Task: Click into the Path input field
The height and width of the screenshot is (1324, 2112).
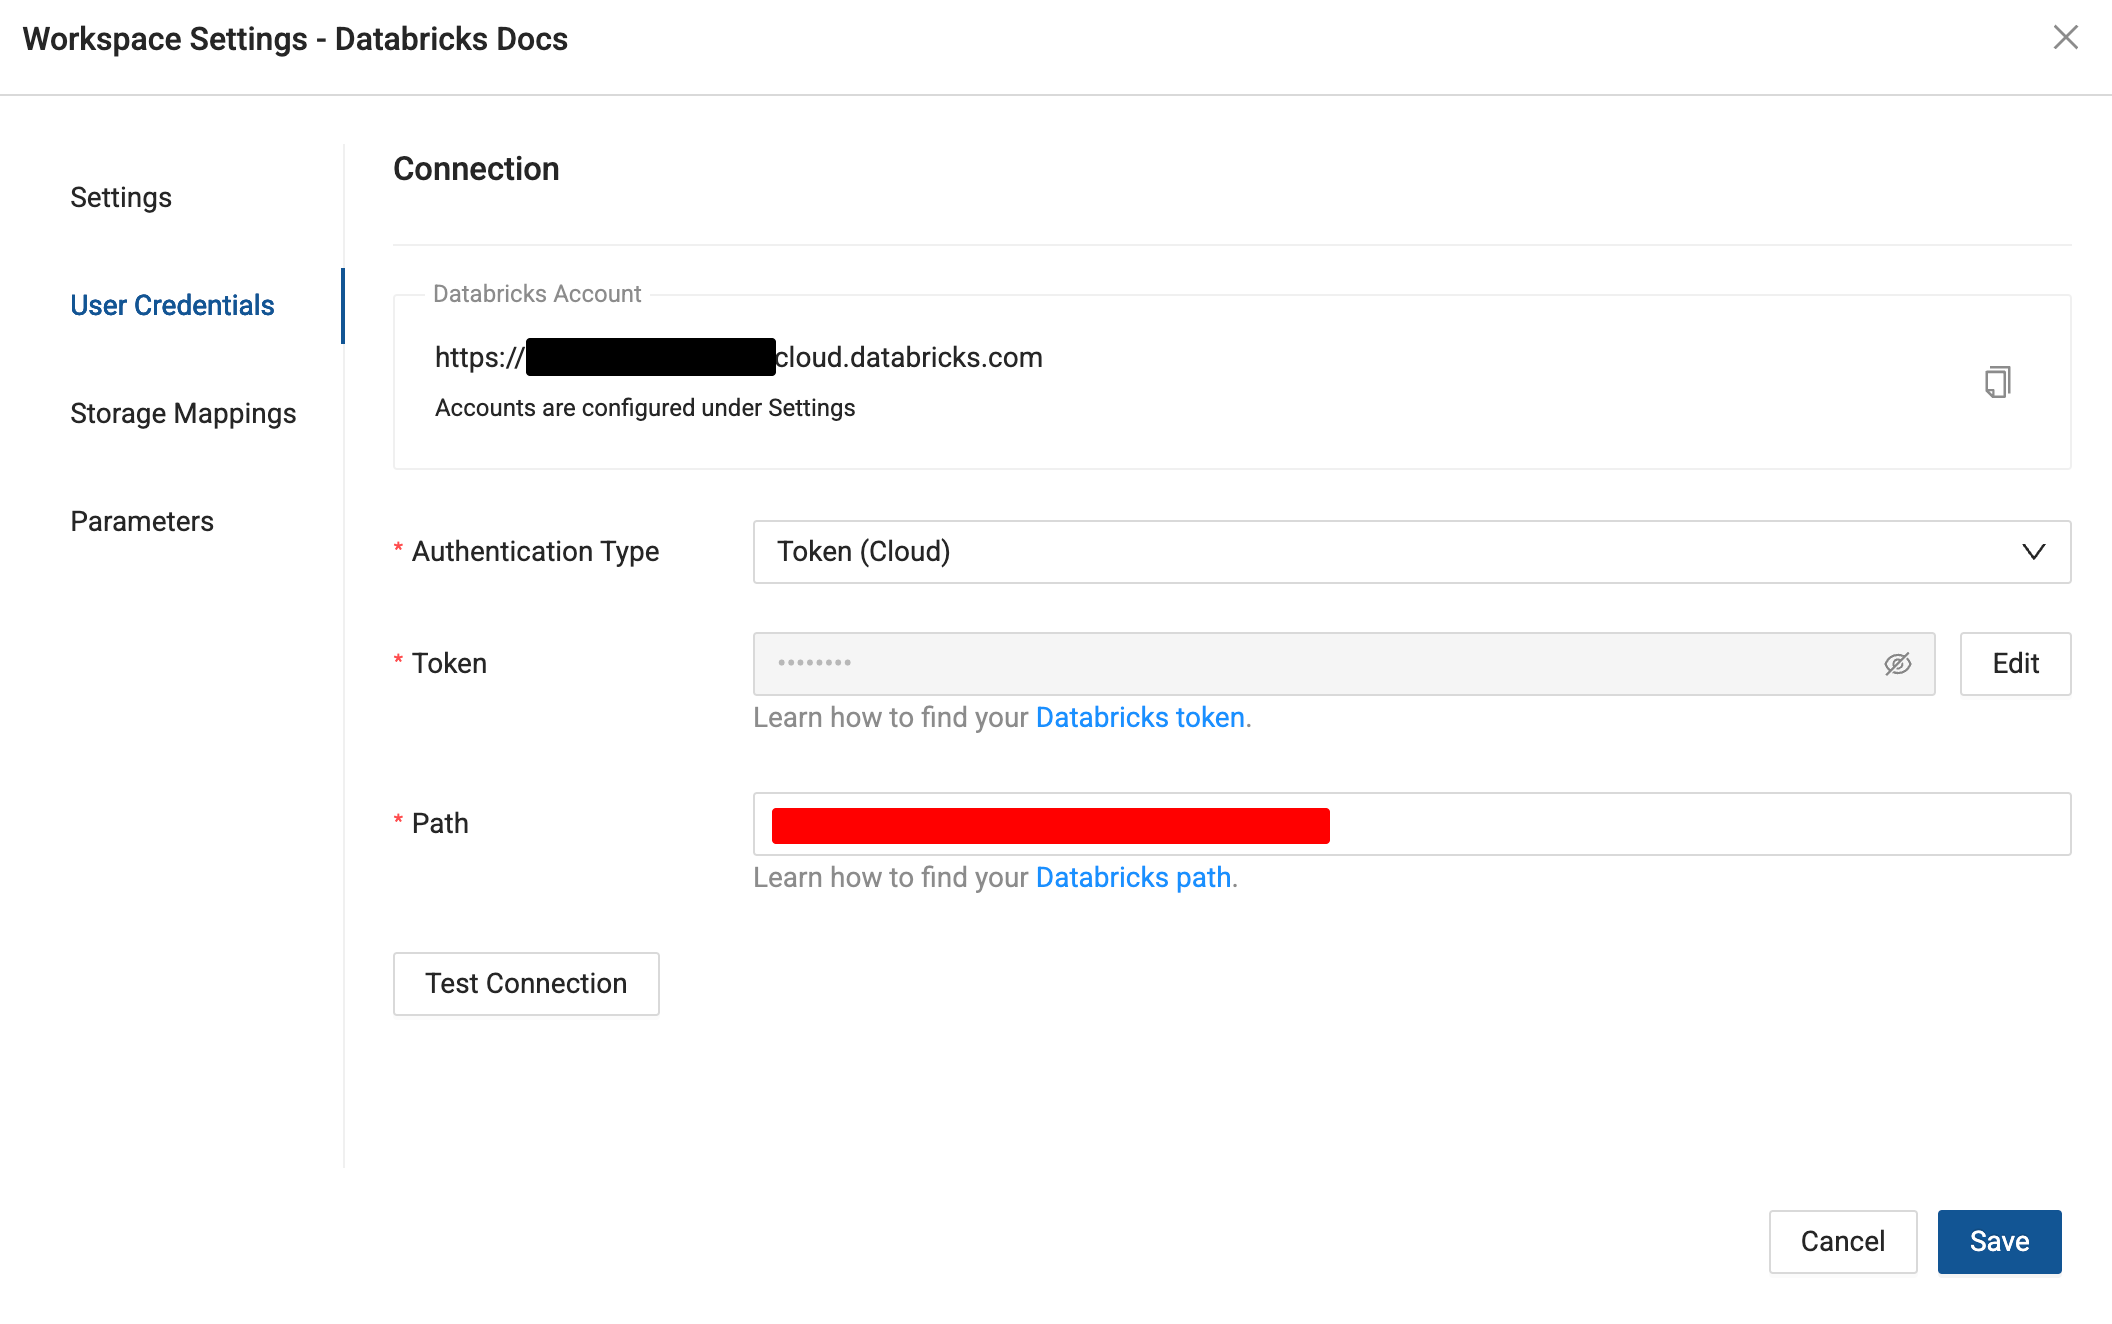Action: point(1411,824)
